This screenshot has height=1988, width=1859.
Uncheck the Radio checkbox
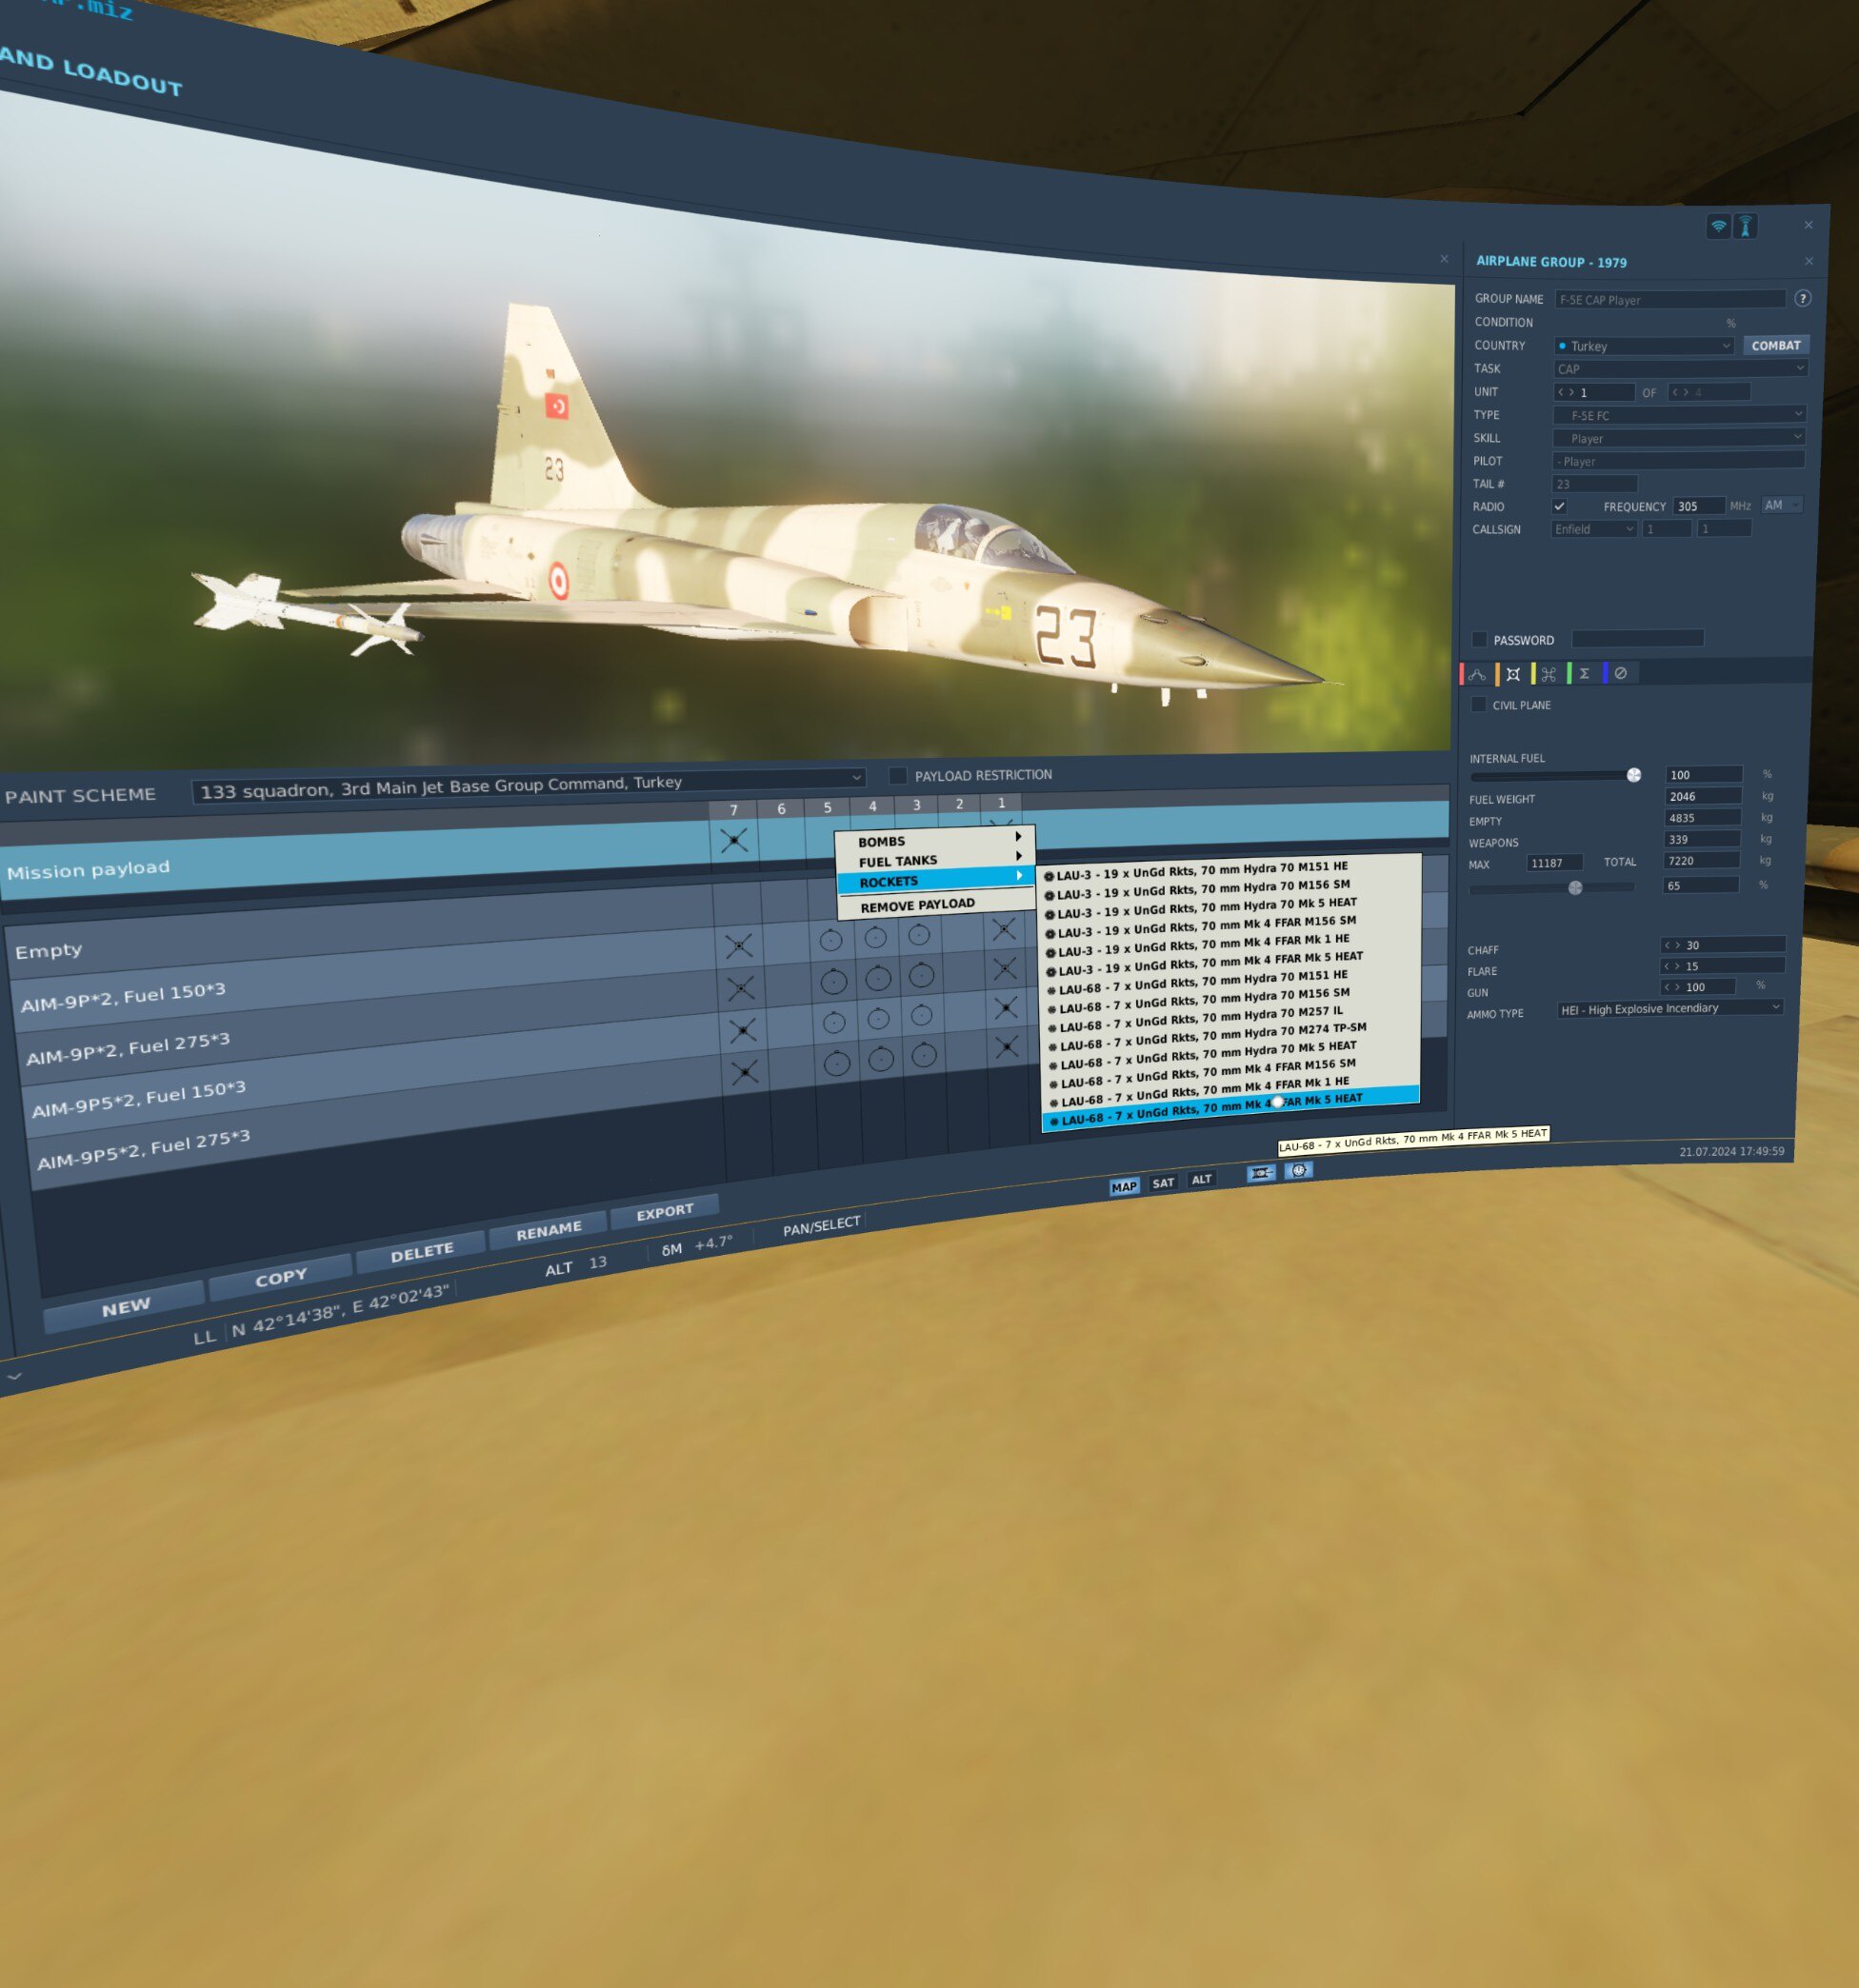1559,506
